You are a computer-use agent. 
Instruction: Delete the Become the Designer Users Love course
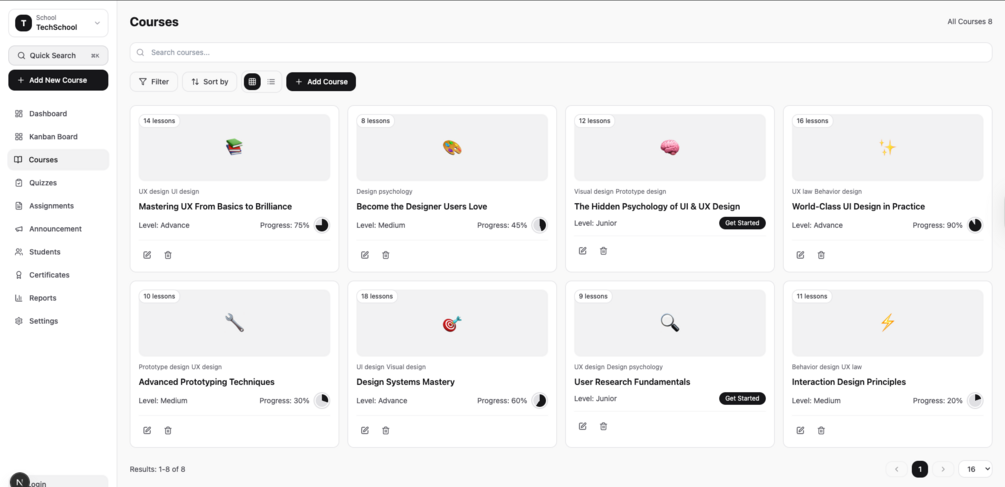pos(386,255)
